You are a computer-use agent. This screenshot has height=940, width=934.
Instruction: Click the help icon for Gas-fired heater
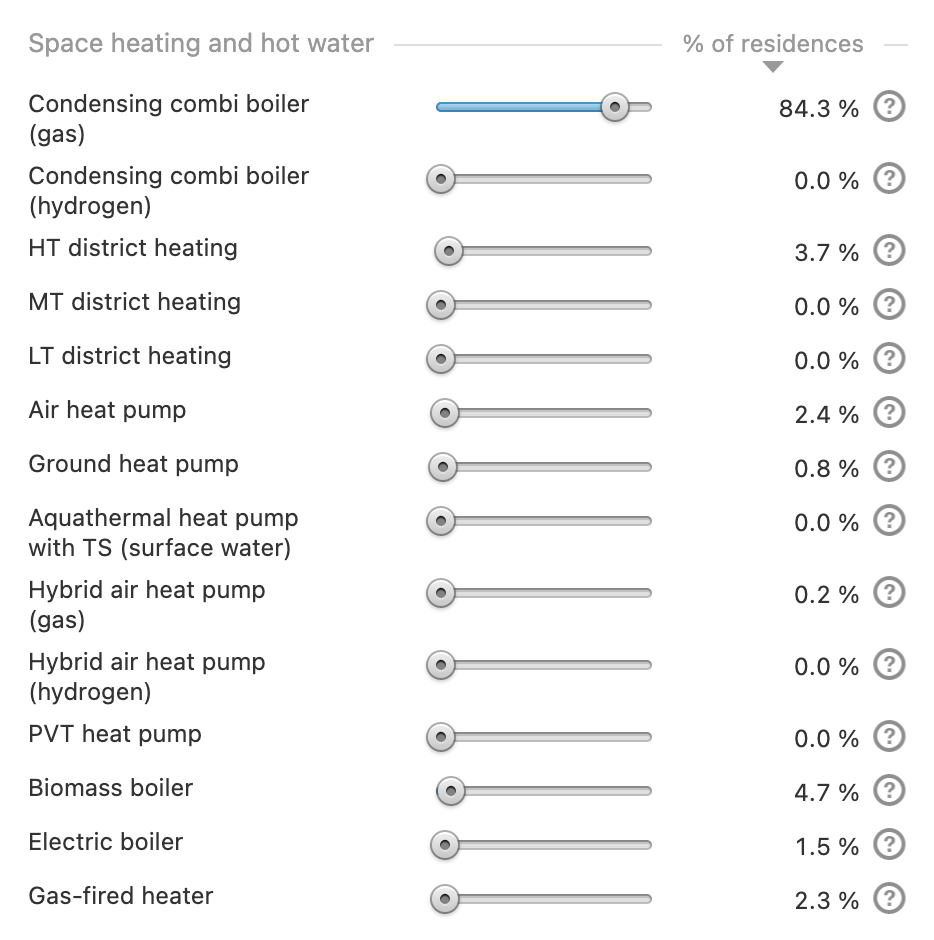[x=889, y=898]
